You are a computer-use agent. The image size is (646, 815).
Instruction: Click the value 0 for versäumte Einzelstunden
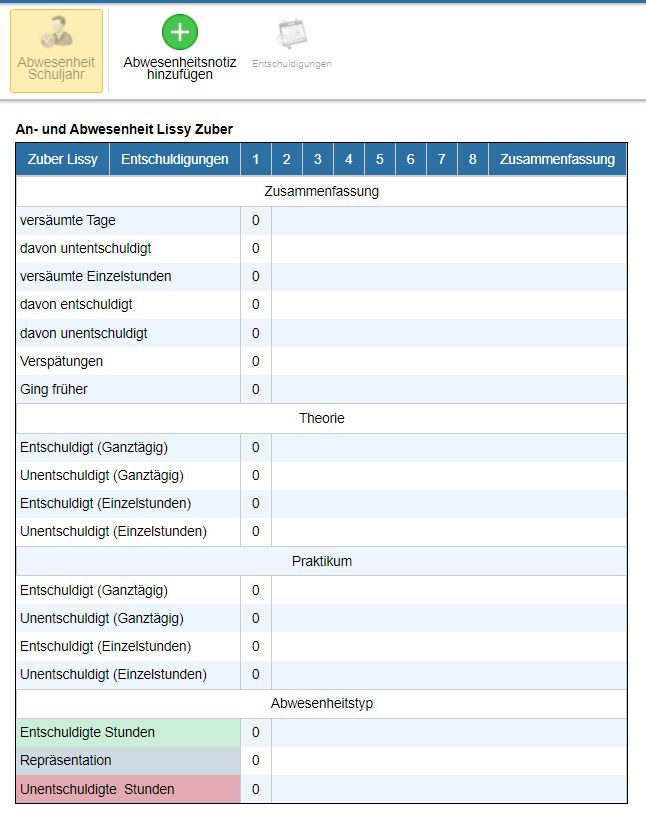[256, 277]
